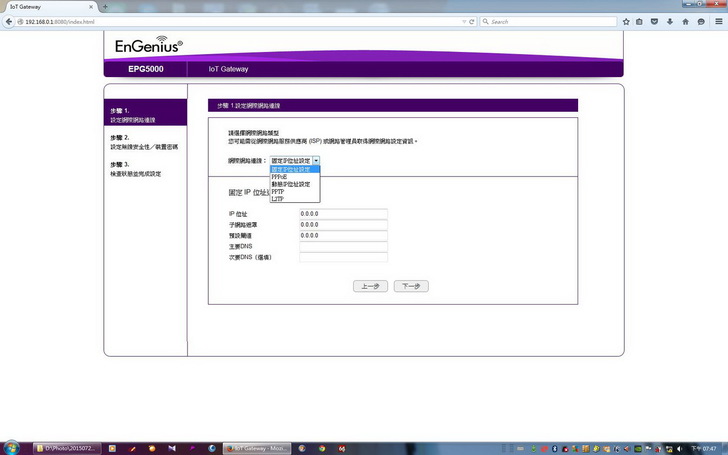Click the browser back arrow button
The height and width of the screenshot is (455, 728).
point(8,21)
